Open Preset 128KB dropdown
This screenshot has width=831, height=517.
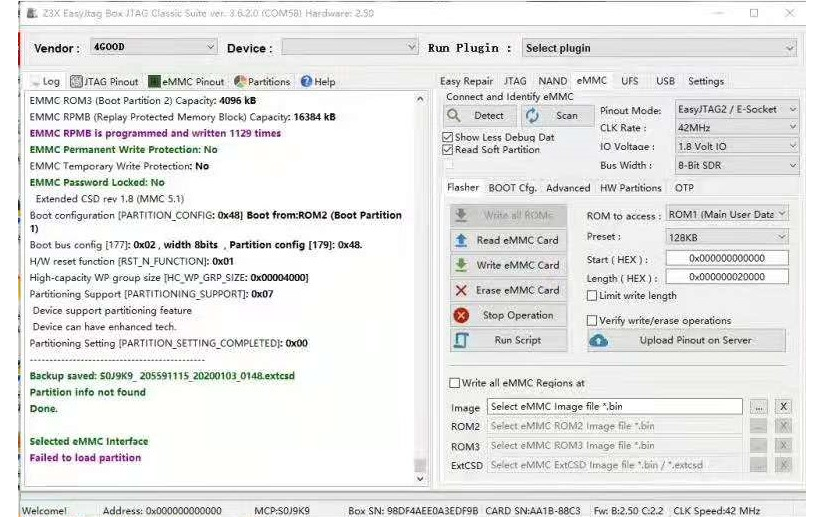click(727, 237)
